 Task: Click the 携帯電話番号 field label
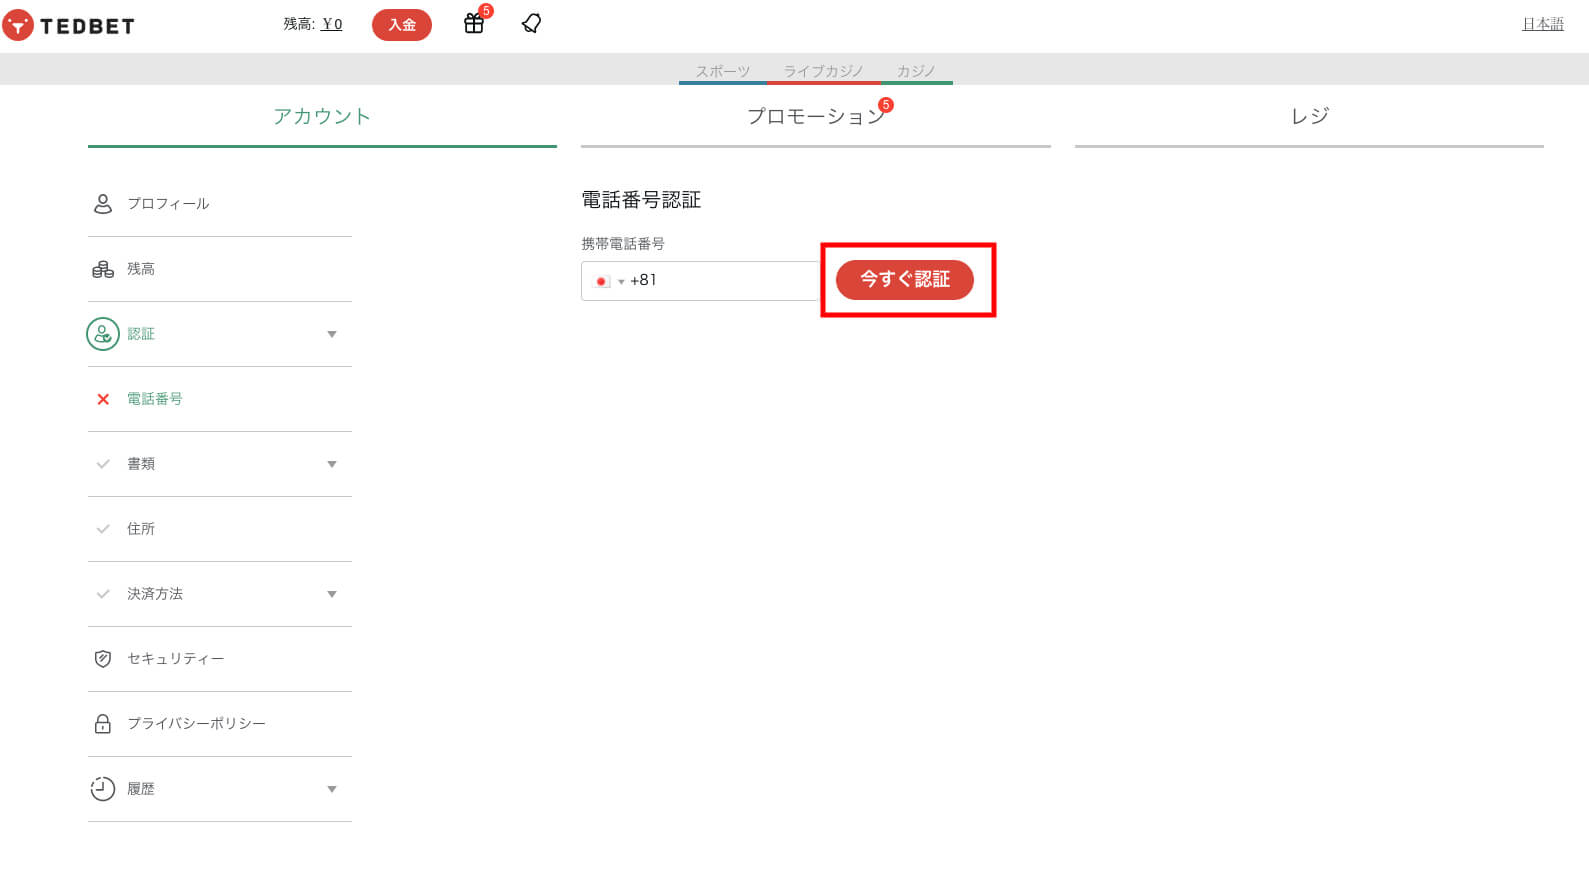pyautogui.click(x=623, y=244)
